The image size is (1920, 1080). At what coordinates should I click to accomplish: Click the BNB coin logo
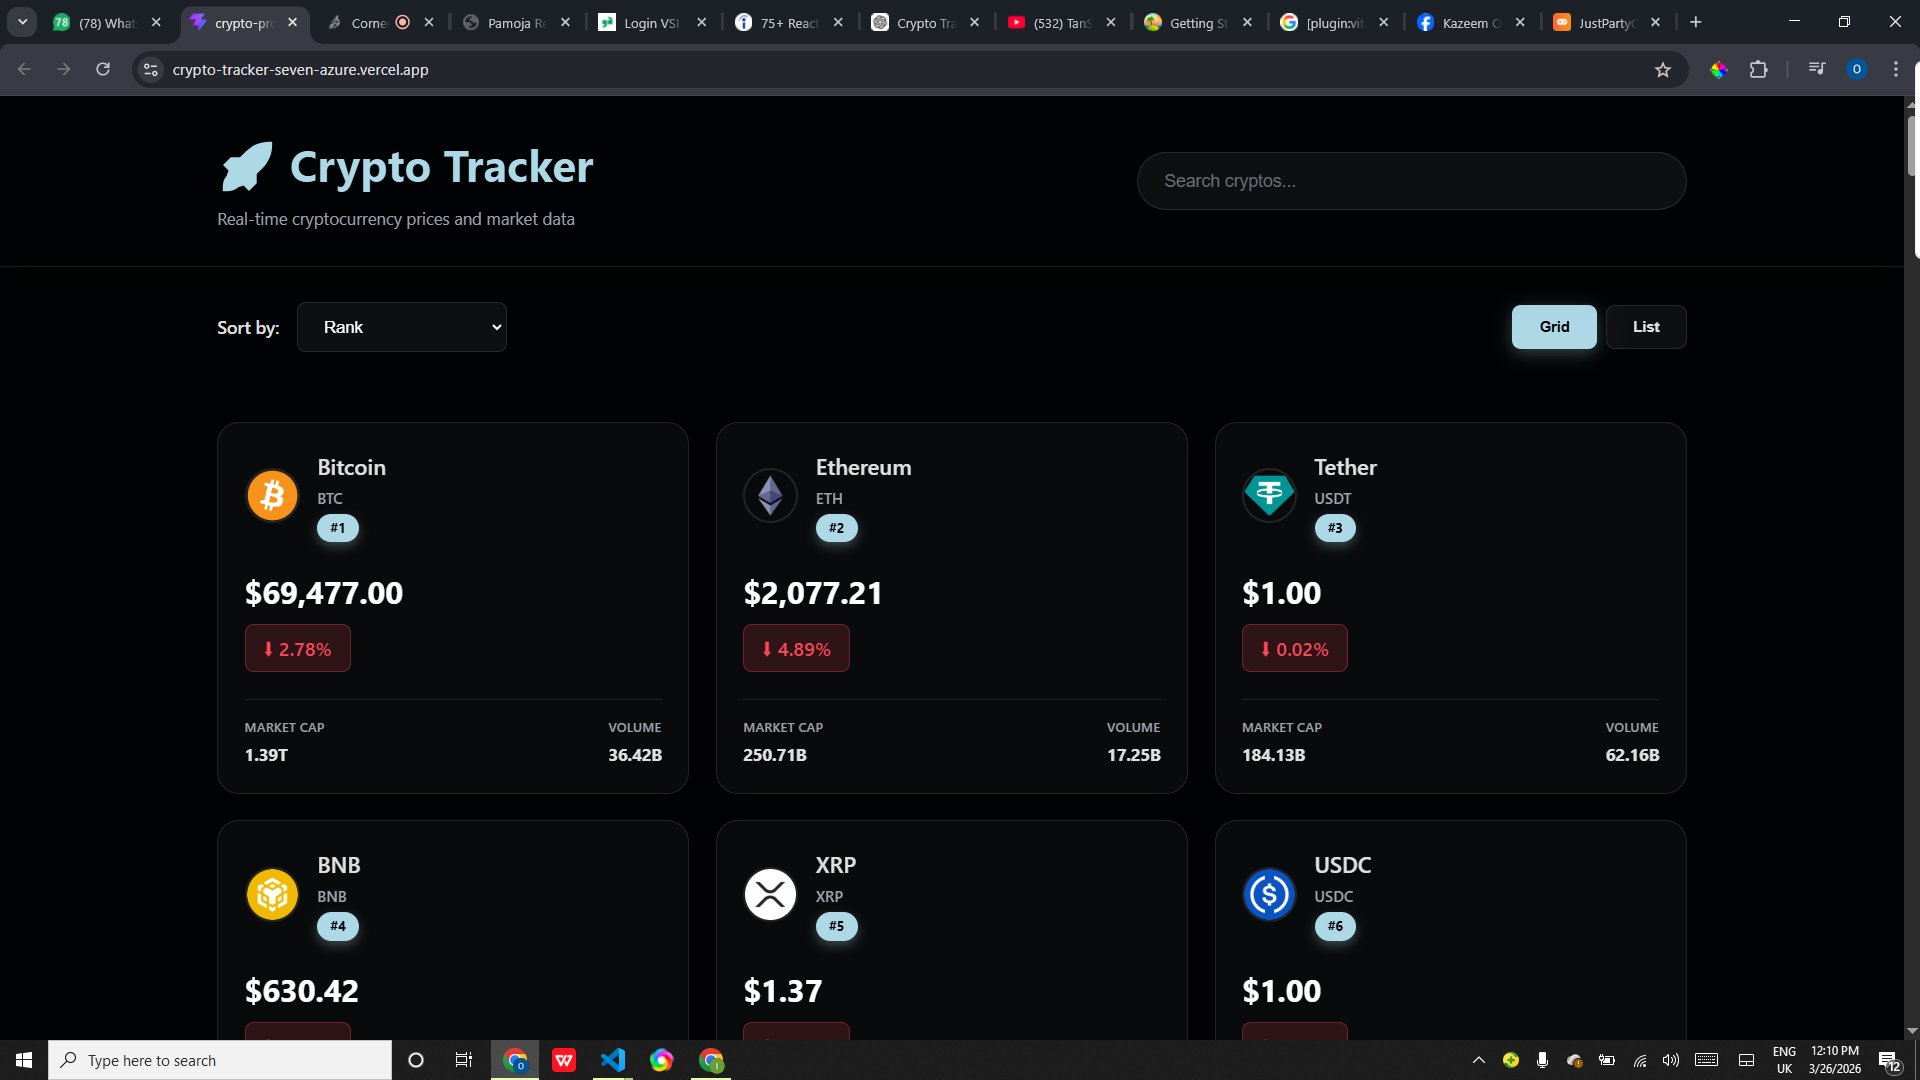click(272, 894)
